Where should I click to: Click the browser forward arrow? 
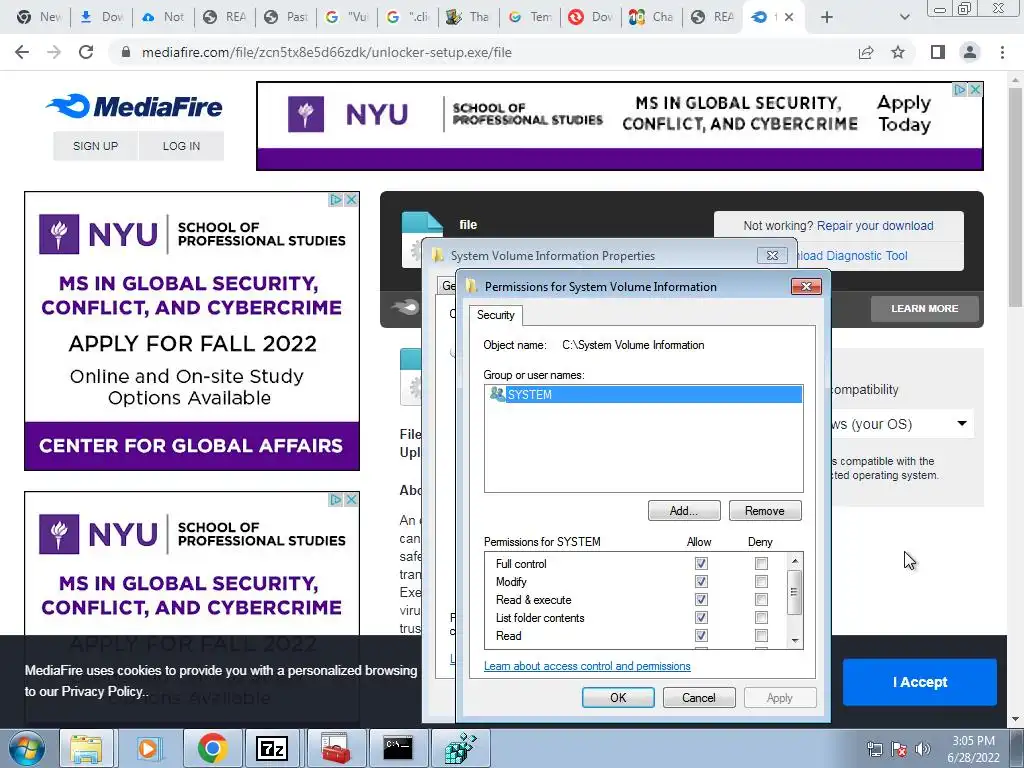54,52
